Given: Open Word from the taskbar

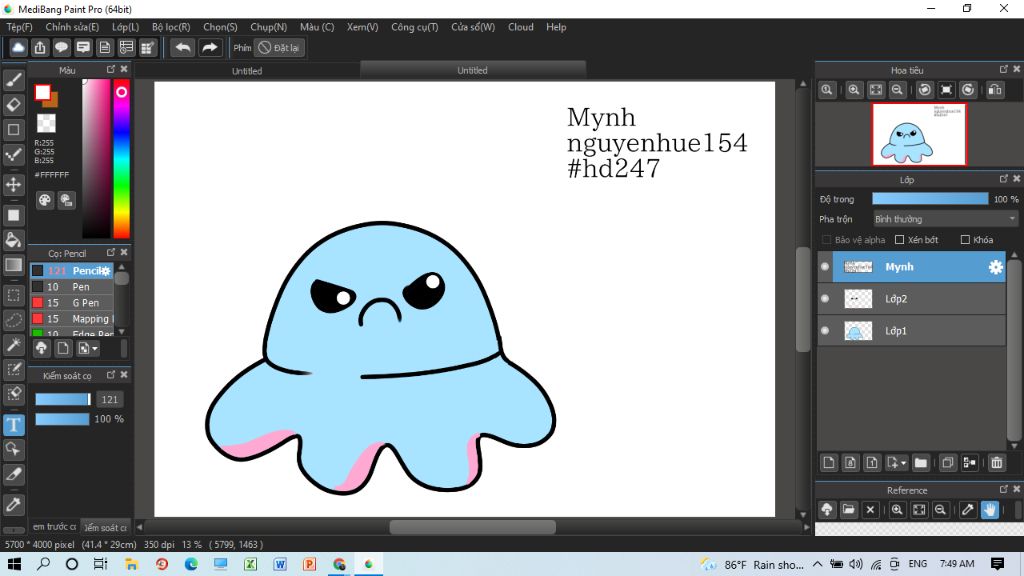Looking at the screenshot, I should tap(280, 564).
